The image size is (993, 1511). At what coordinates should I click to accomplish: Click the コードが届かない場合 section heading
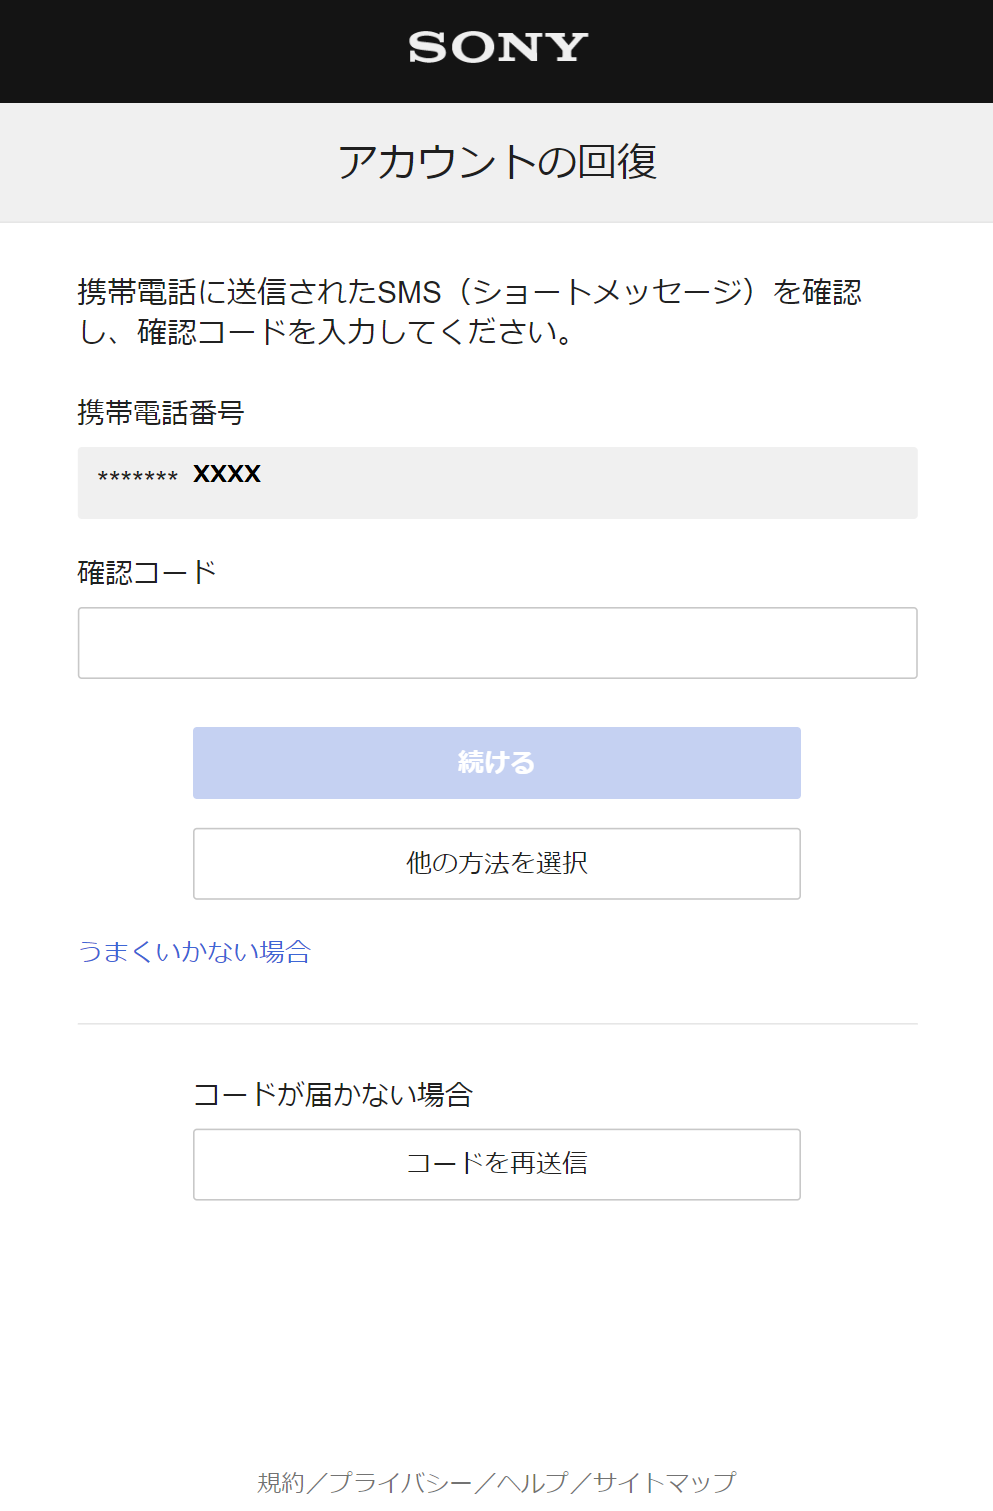click(x=333, y=1094)
